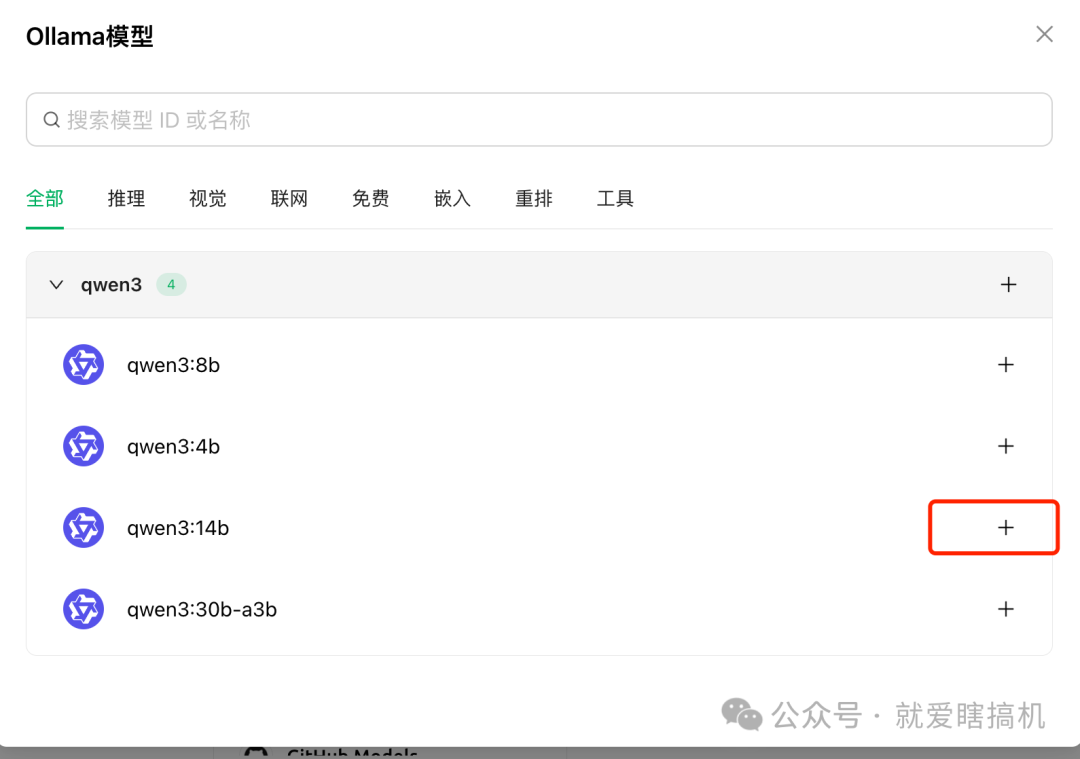Click the Qwen logo beside qwen3:14b
1080x759 pixels.
(83, 528)
